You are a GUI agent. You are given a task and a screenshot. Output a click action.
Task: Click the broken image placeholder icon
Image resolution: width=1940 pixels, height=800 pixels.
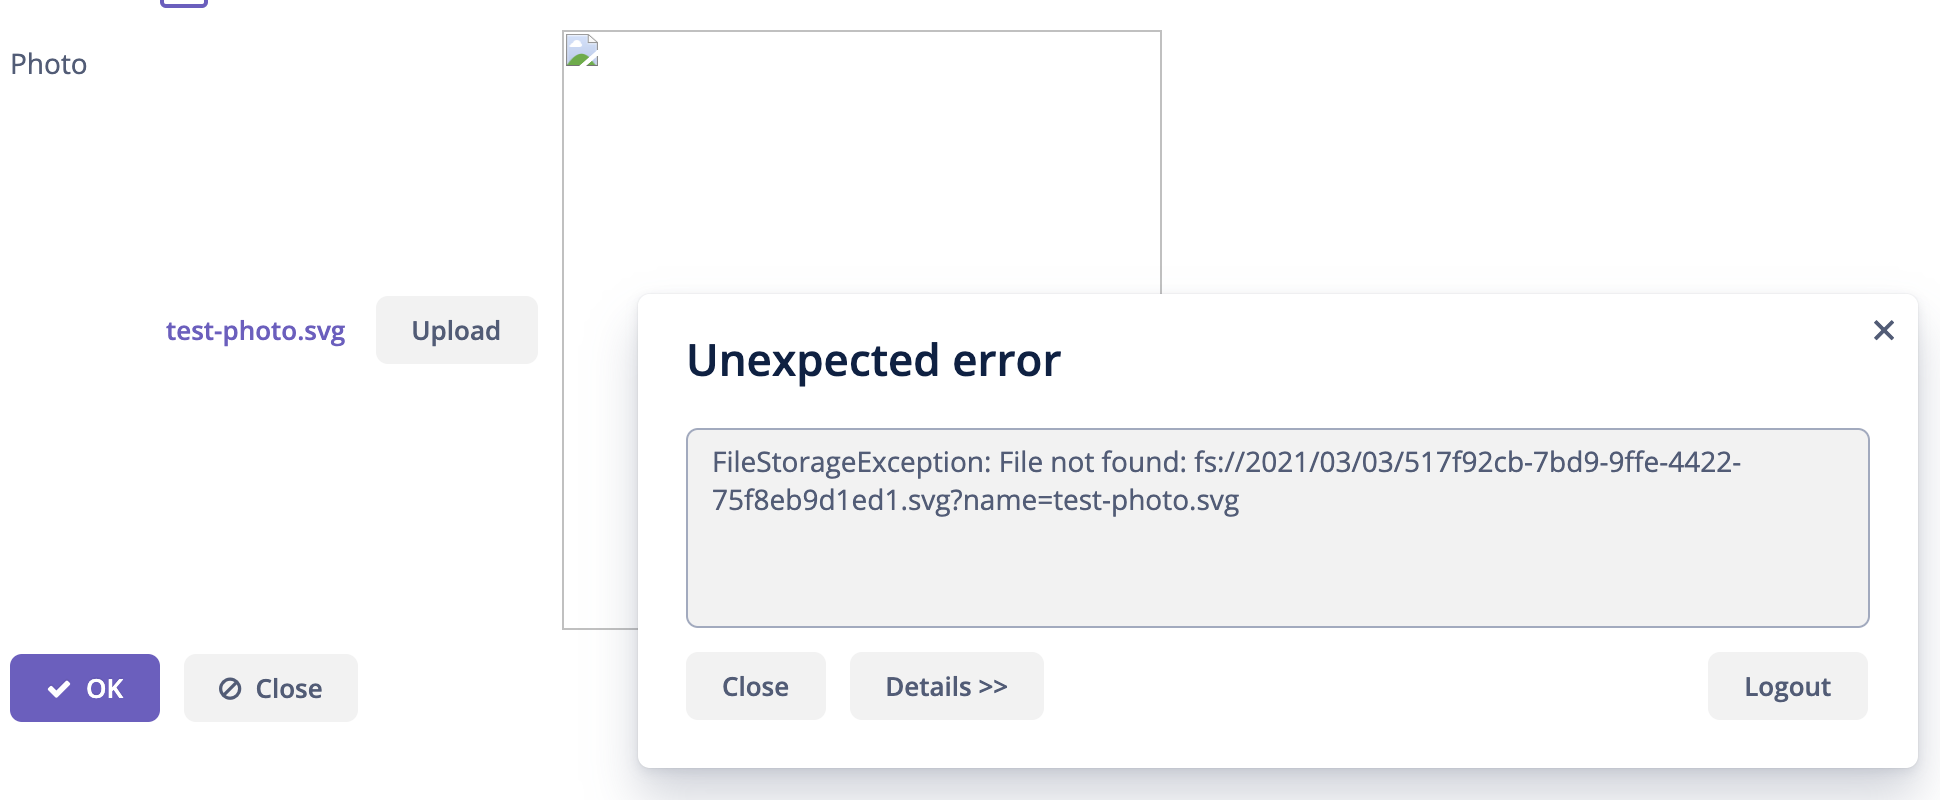[x=583, y=48]
